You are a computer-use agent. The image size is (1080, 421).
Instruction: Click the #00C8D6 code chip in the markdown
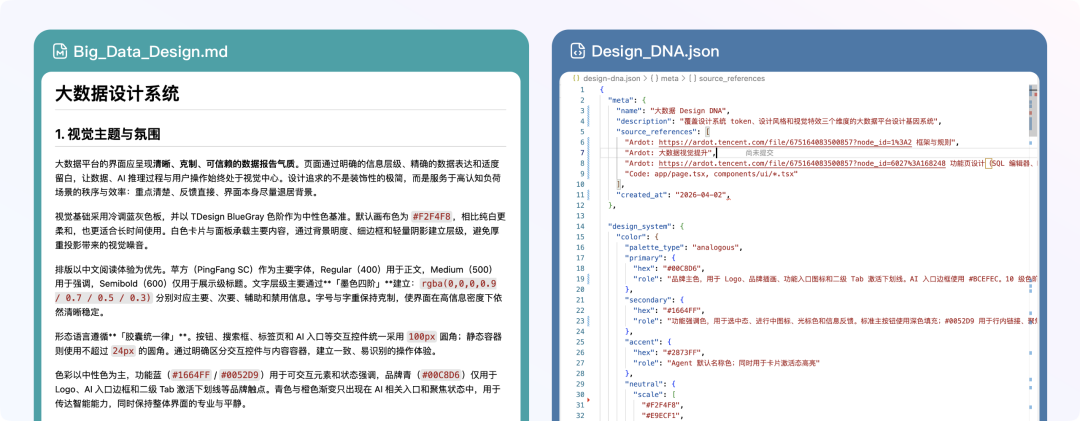point(443,376)
